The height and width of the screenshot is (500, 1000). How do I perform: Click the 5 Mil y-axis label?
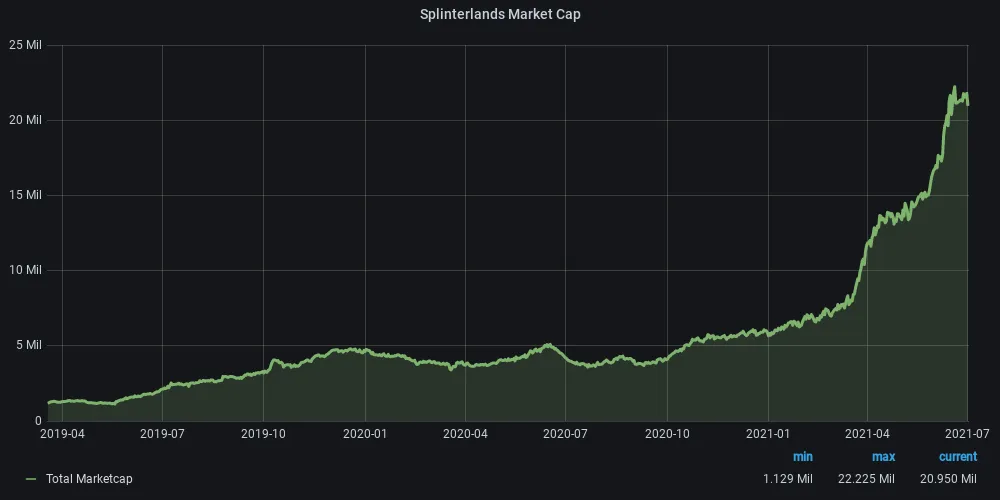coord(29,345)
